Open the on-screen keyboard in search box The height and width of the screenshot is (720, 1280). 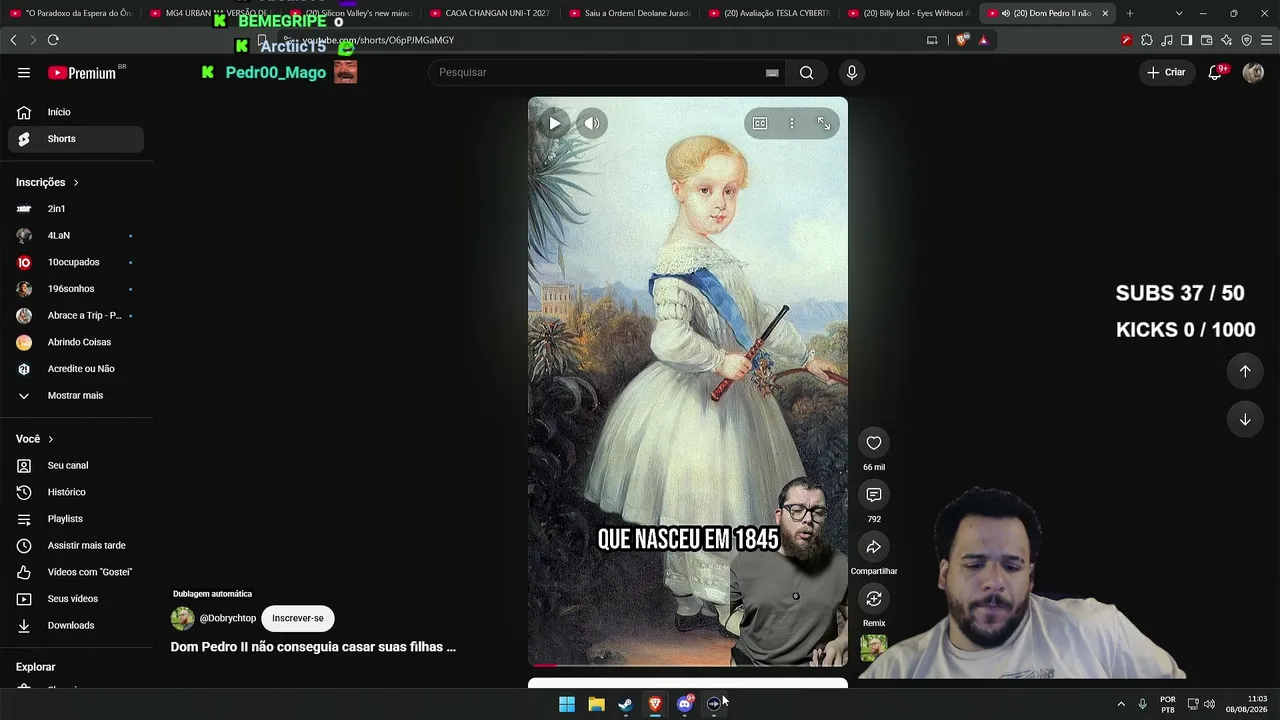click(772, 72)
